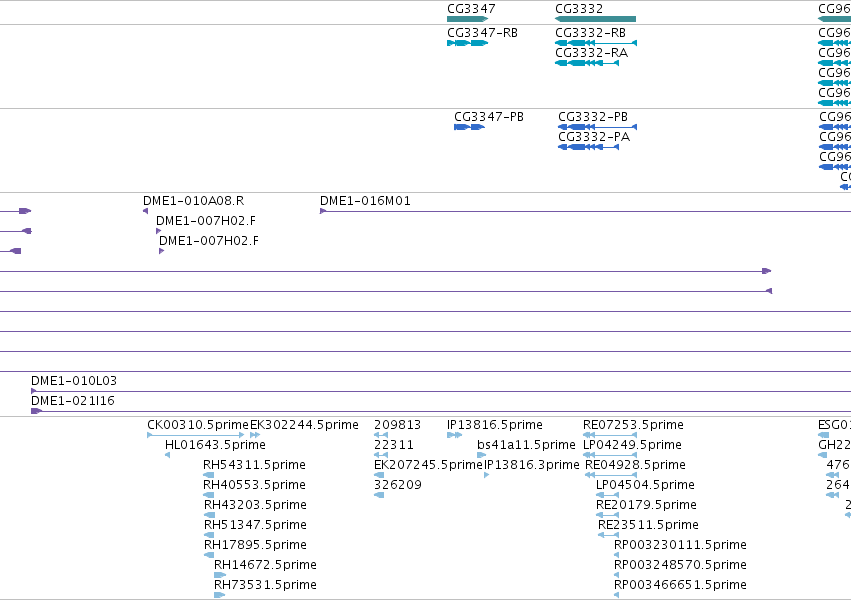Image resolution: width=851 pixels, height=600 pixels.
Task: Select the DME1-010A08.R arrow marker
Action: click(x=145, y=211)
